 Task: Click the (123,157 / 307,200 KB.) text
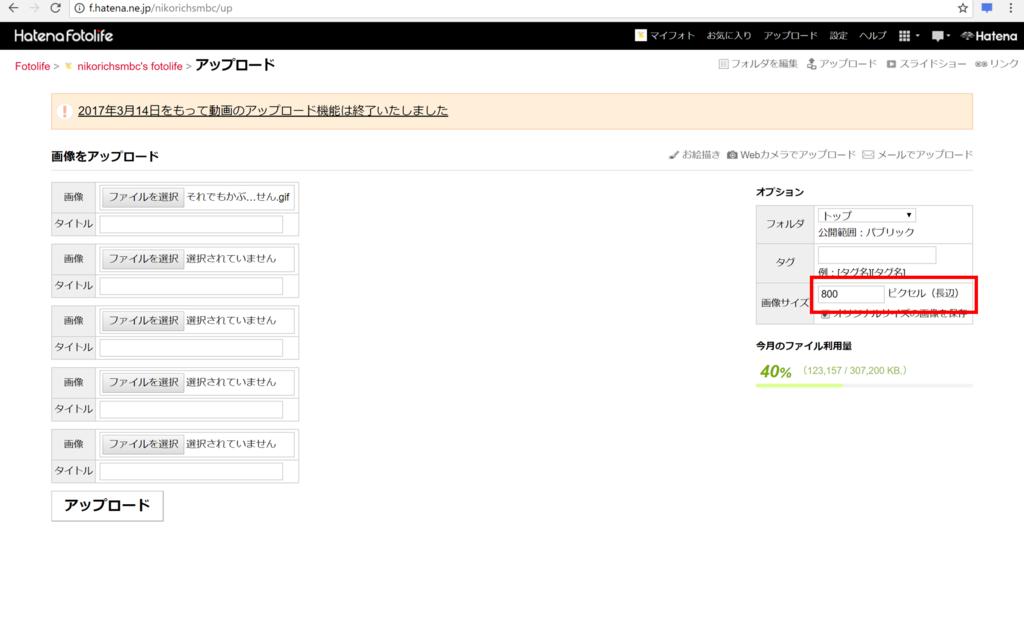coord(854,370)
